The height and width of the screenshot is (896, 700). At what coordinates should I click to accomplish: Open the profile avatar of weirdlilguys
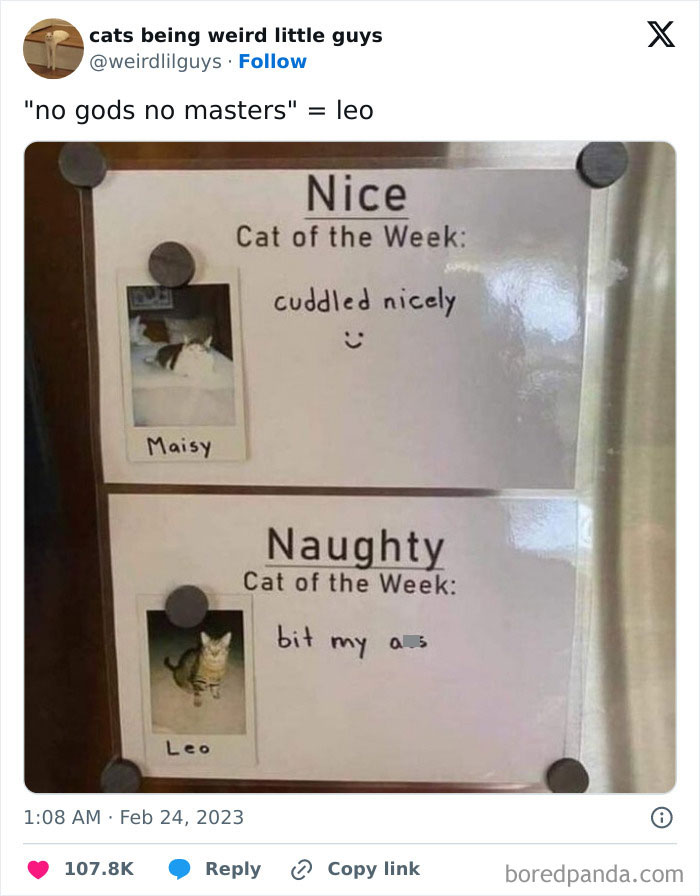click(53, 49)
